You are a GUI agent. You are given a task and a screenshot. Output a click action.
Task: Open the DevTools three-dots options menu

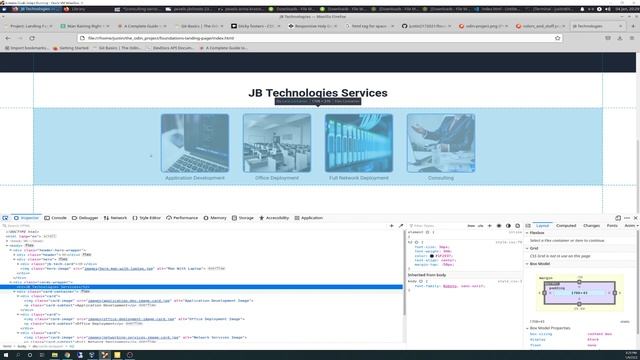627,218
